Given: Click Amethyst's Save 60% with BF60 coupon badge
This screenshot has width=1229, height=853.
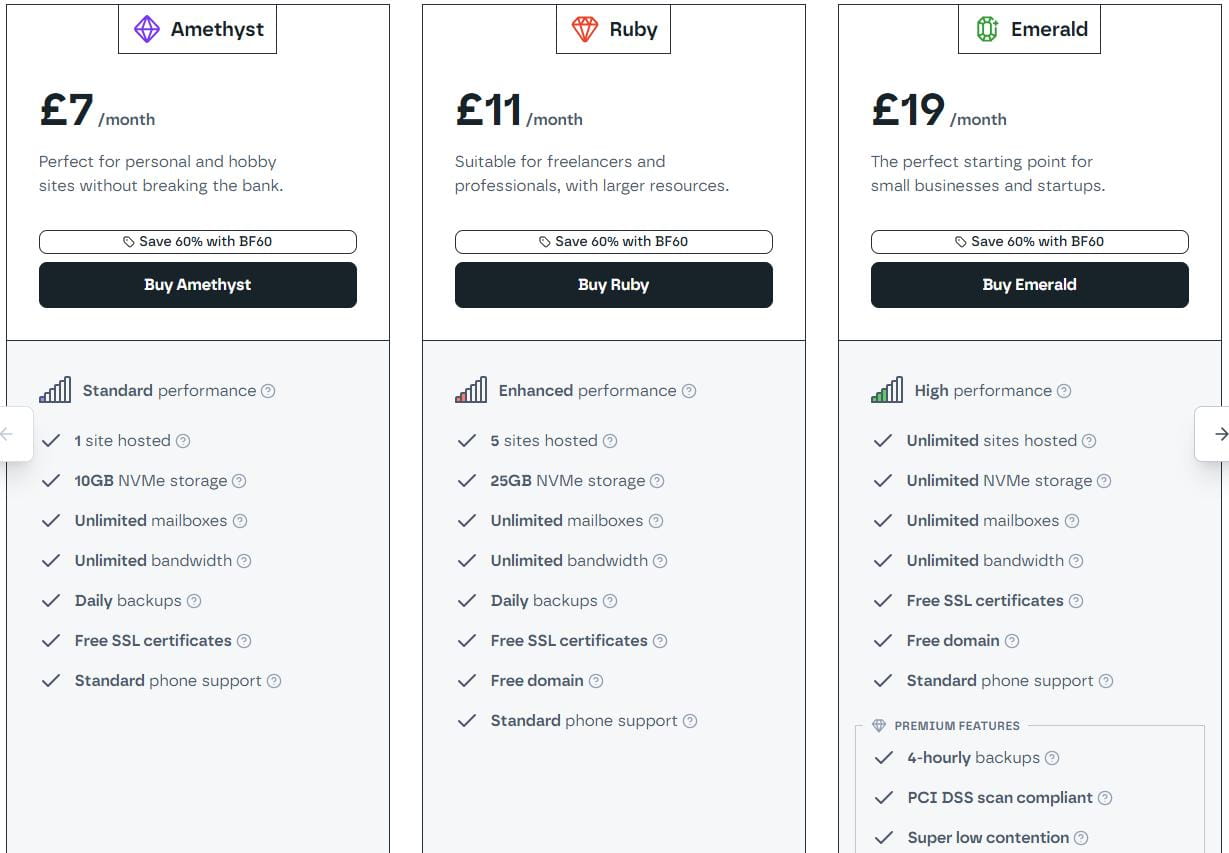Looking at the screenshot, I should 197,242.
